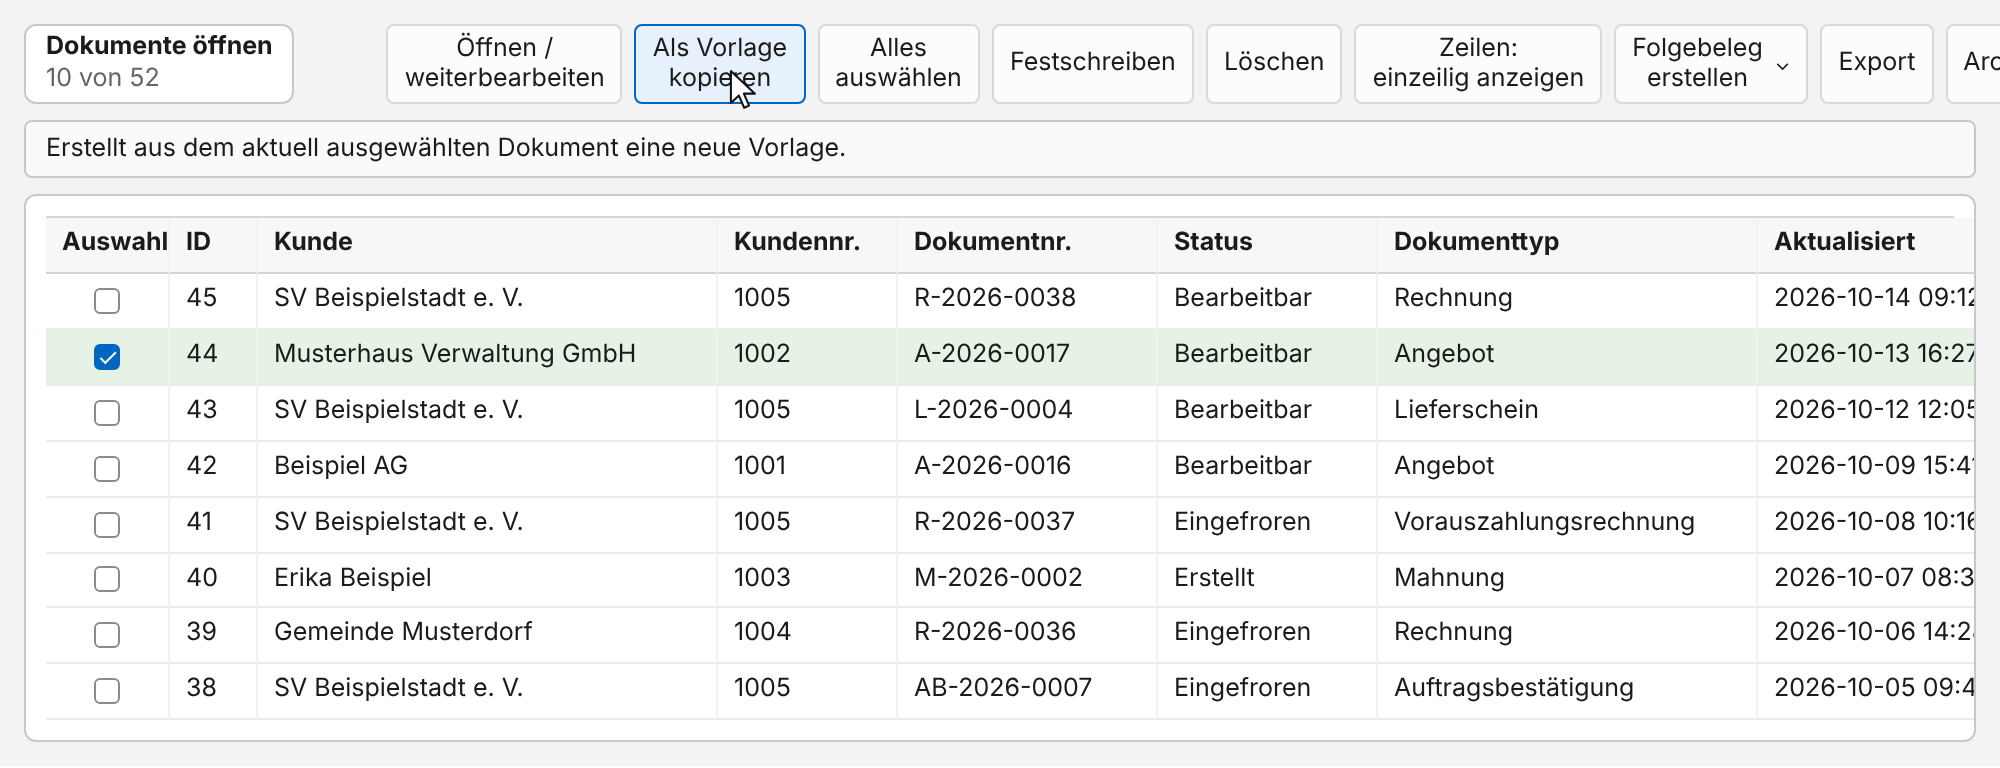Choose Alles auswählen to select all
This screenshot has height=768, width=2000.
click(898, 63)
